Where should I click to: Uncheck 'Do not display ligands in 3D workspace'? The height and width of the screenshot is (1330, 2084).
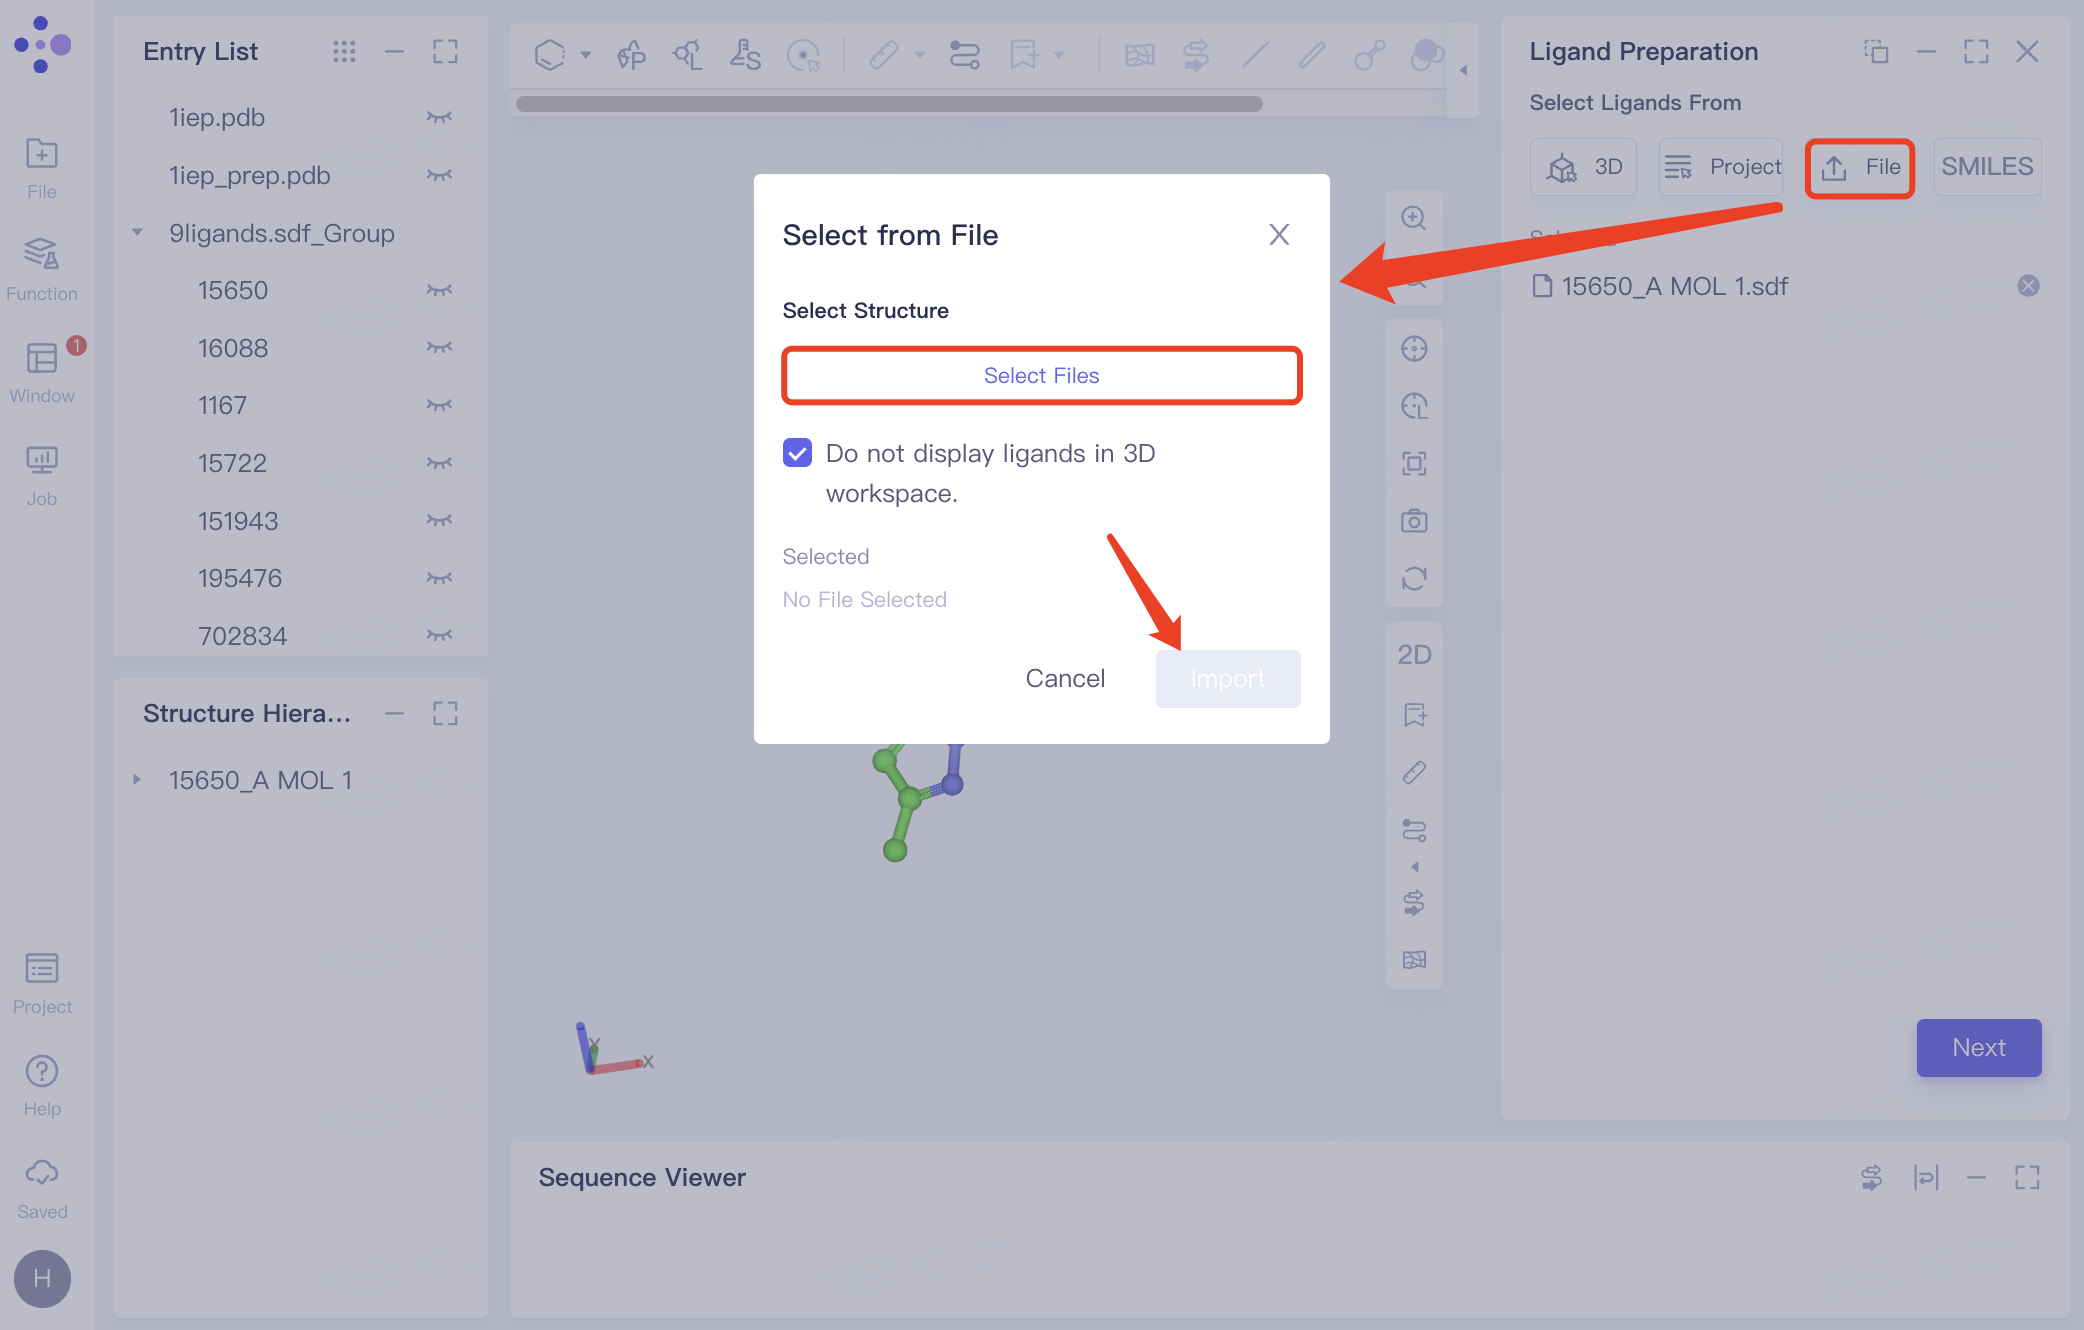click(797, 453)
